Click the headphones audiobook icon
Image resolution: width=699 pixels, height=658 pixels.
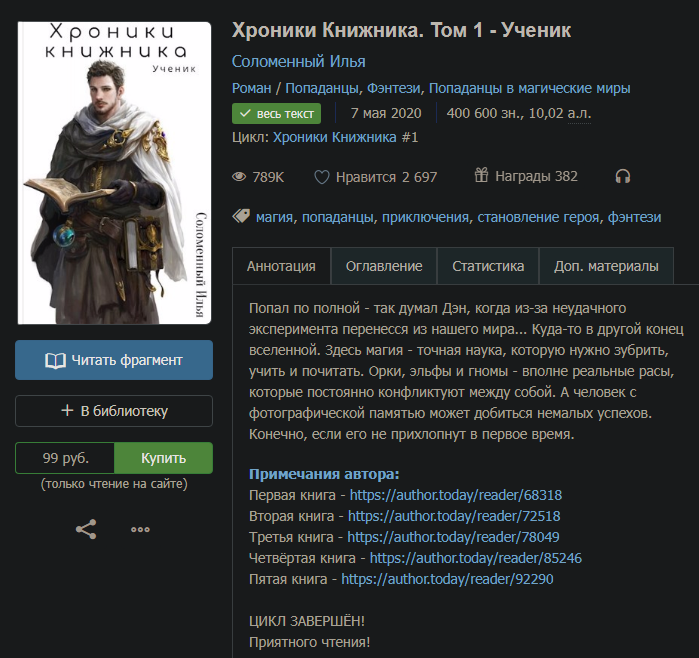coord(623,177)
